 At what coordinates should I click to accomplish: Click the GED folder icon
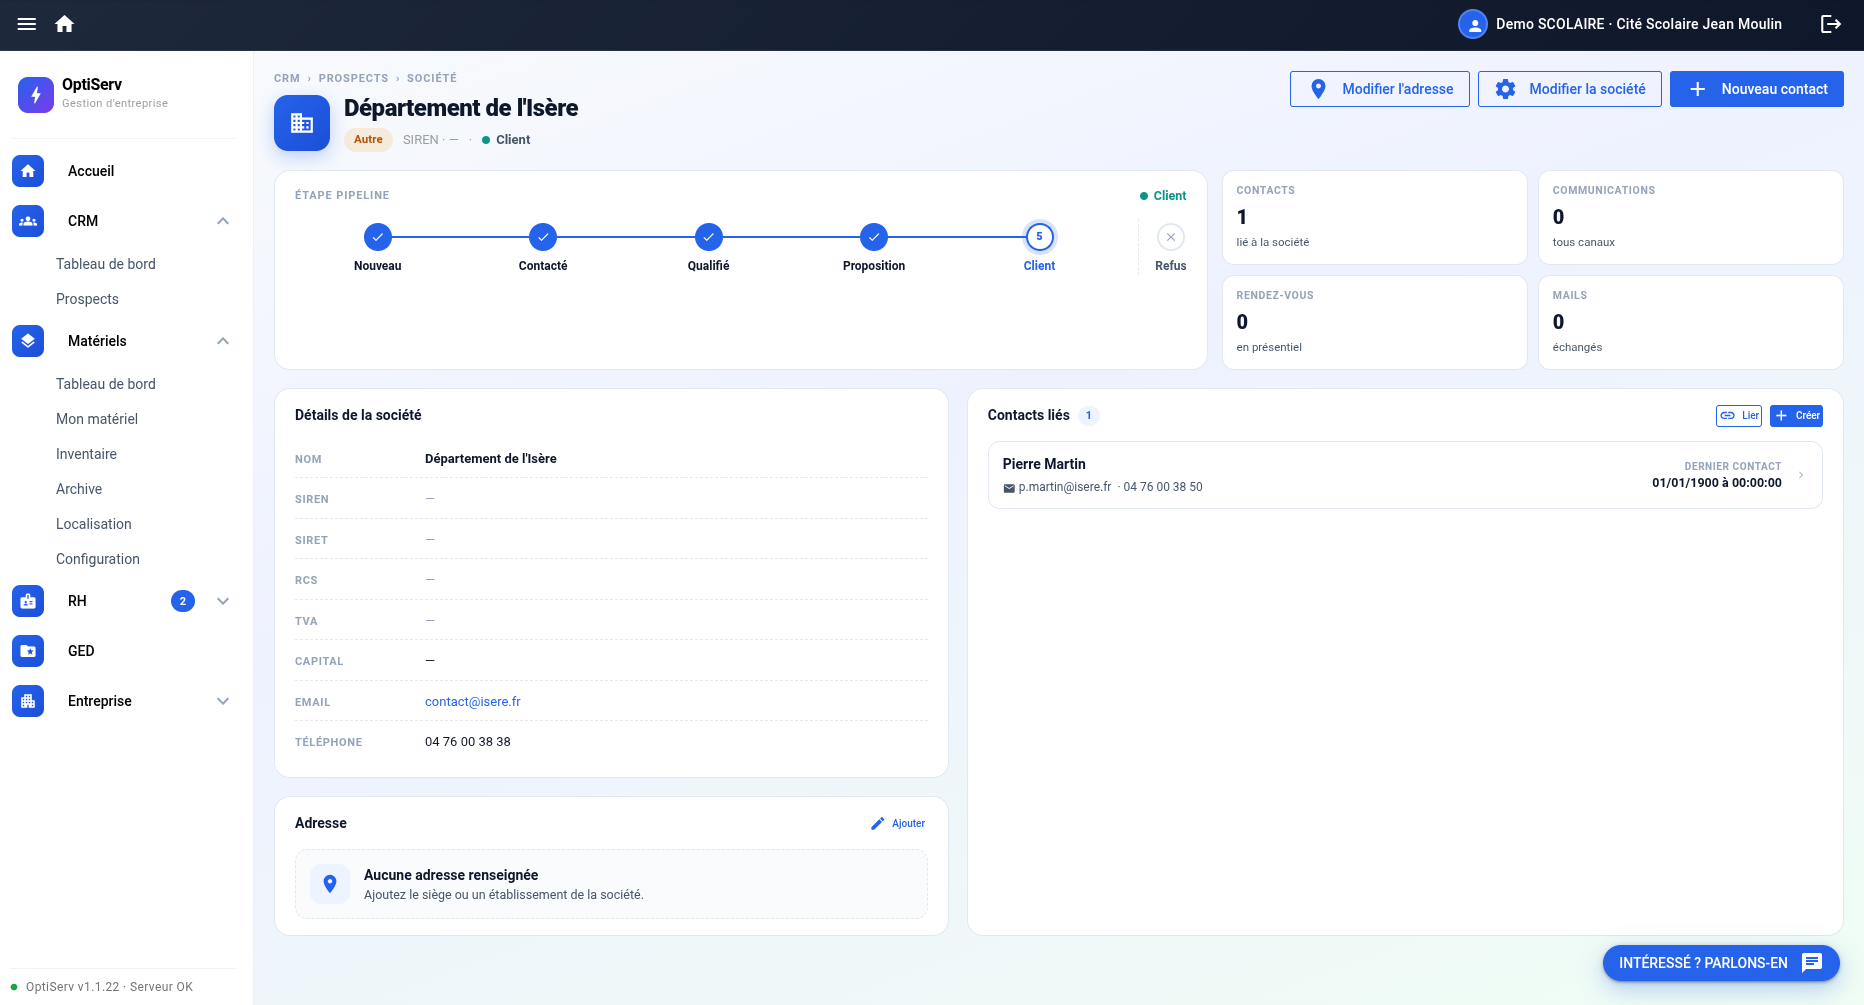[x=28, y=651]
